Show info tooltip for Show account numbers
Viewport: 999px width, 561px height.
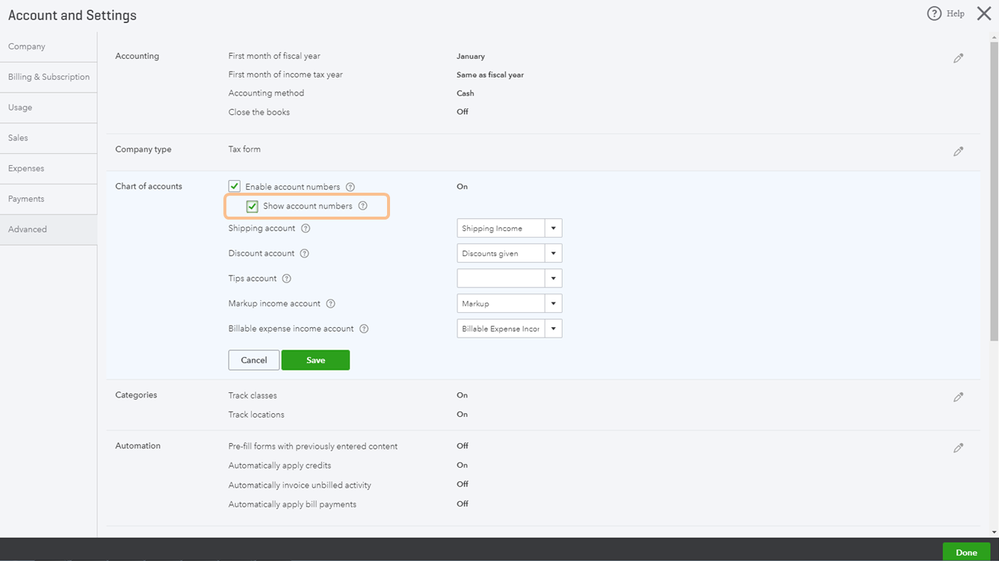[363, 206]
